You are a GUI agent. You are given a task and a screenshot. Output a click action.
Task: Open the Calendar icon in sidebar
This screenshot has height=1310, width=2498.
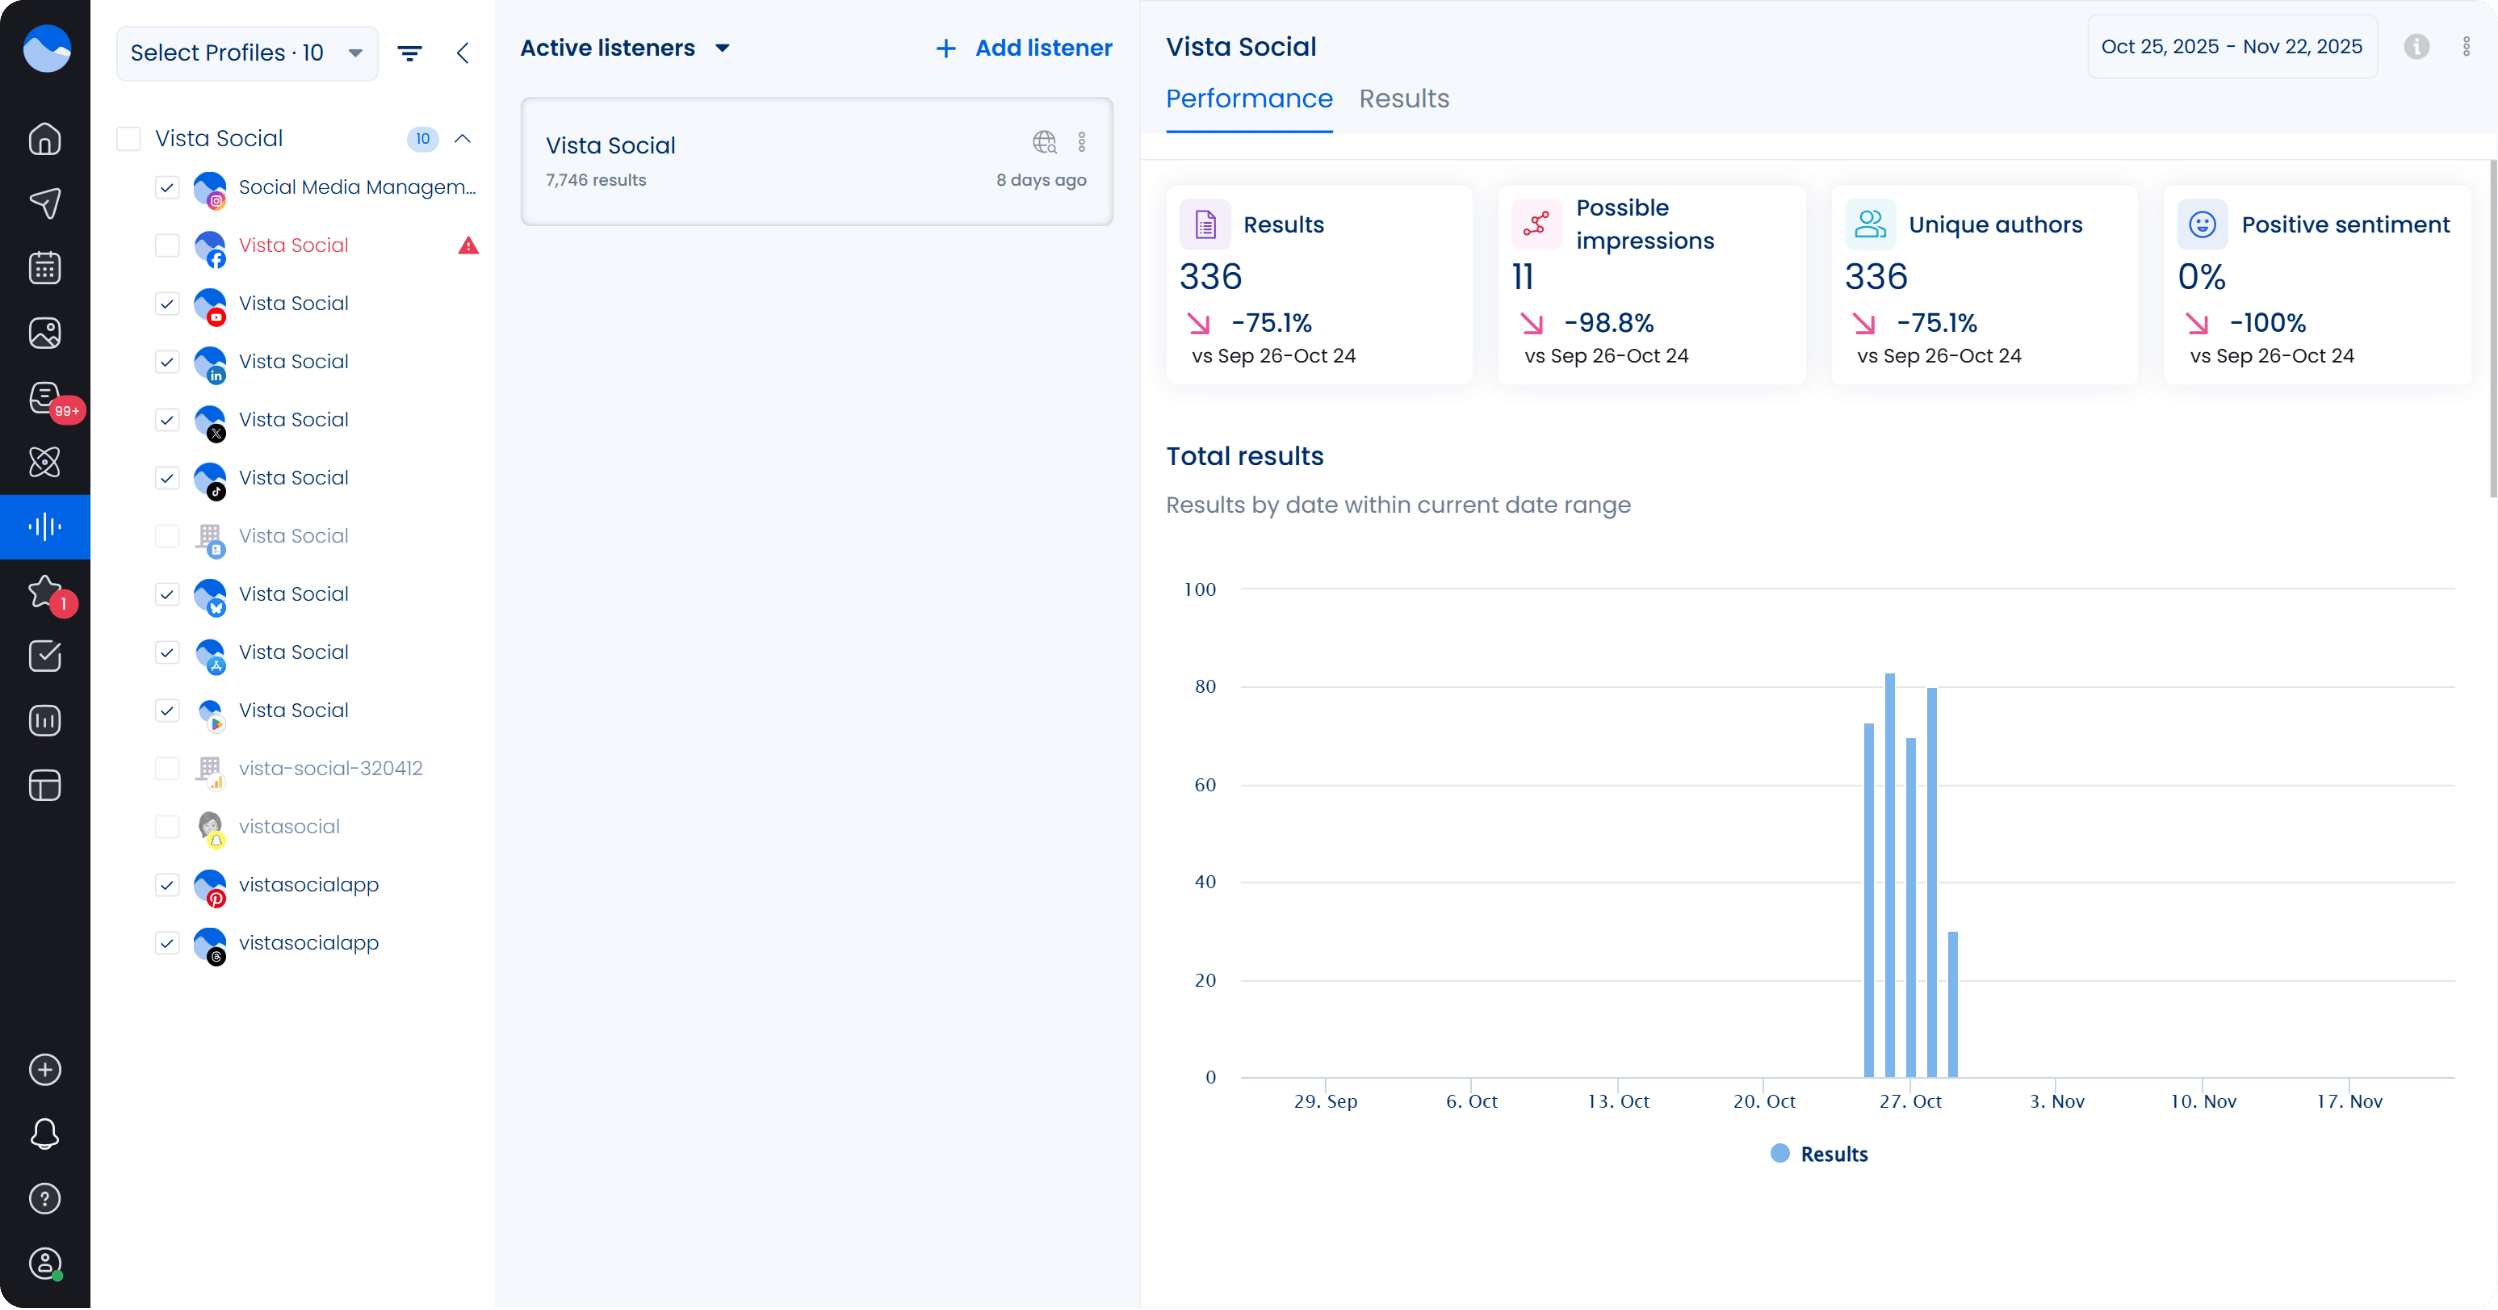[x=45, y=268]
